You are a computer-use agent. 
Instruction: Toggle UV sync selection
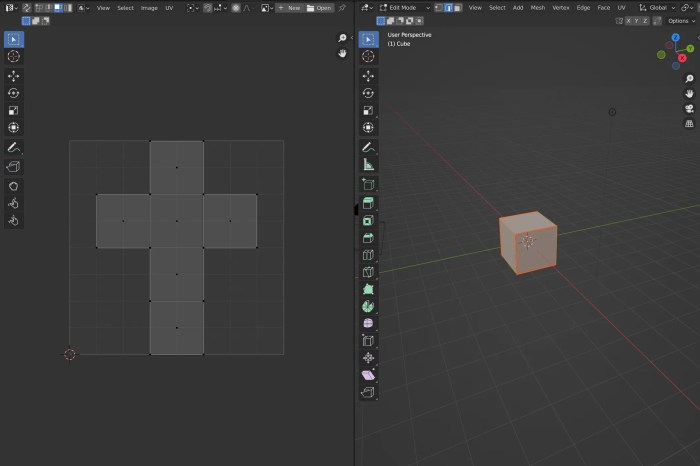(27, 8)
